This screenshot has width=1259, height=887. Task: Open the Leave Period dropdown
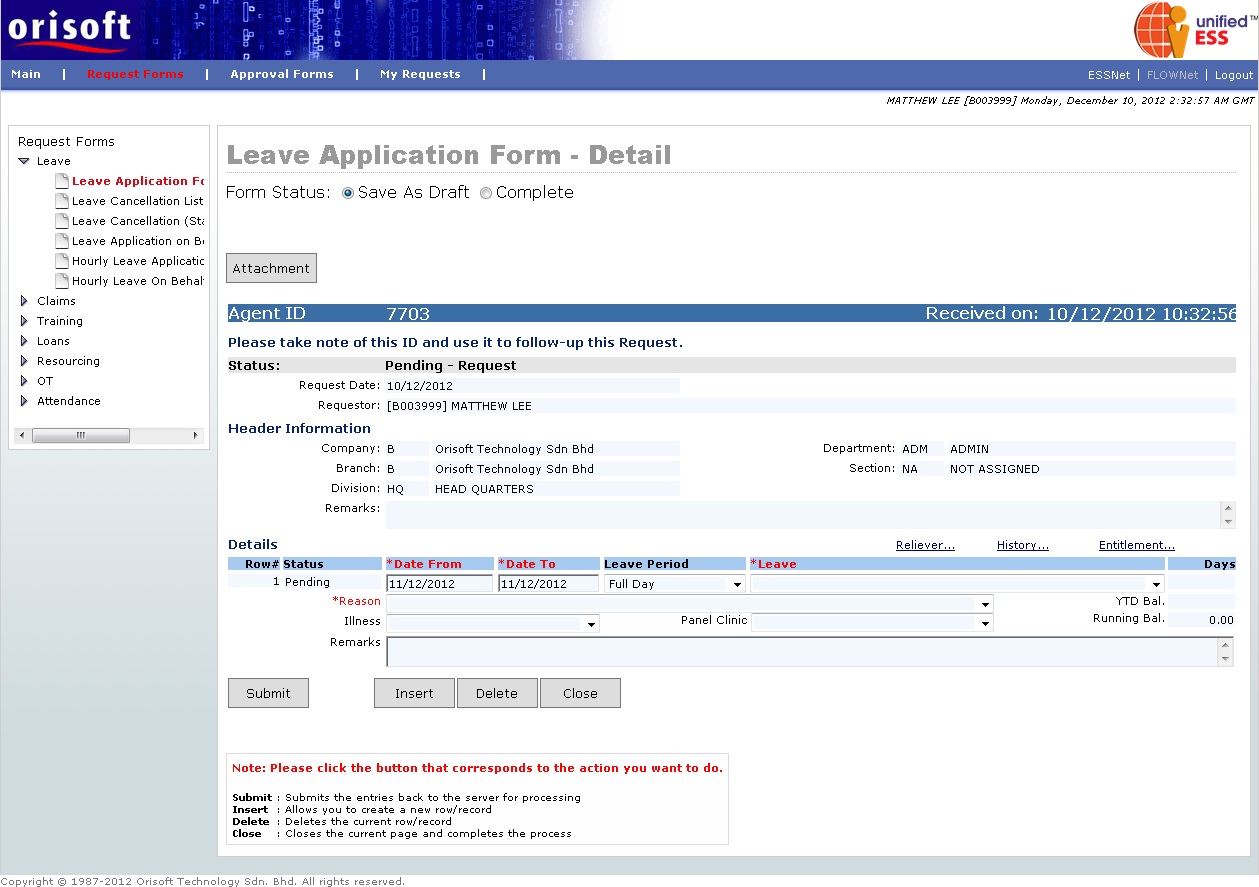pyautogui.click(x=738, y=584)
